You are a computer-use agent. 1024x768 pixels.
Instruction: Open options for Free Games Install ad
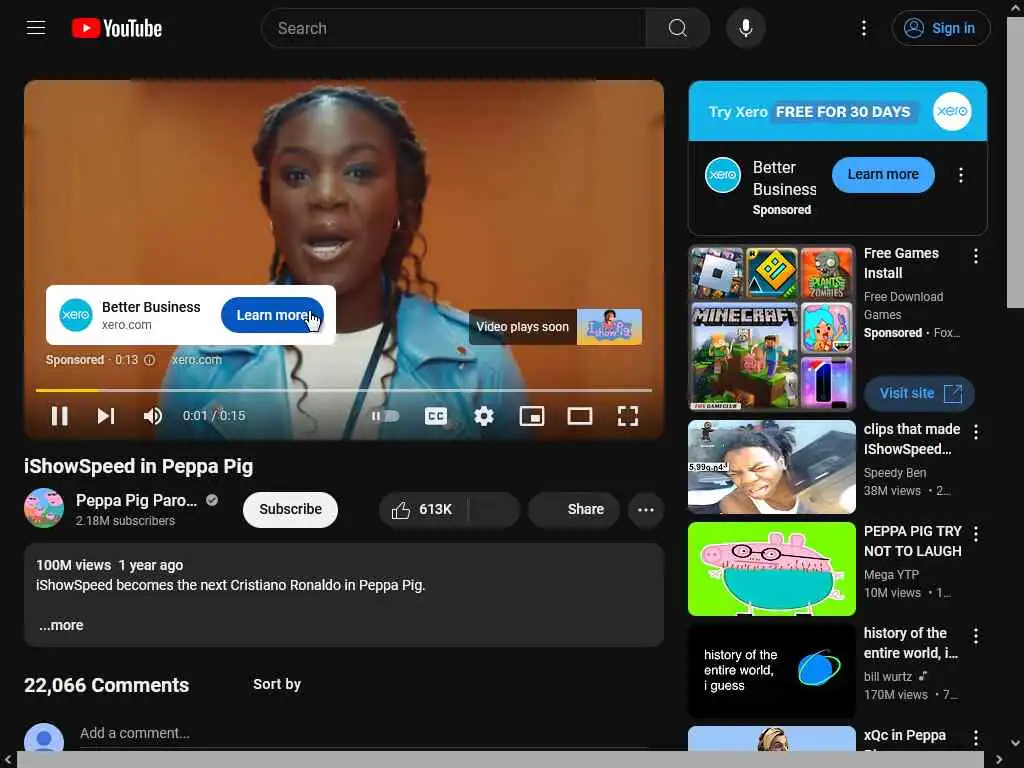pos(976,256)
